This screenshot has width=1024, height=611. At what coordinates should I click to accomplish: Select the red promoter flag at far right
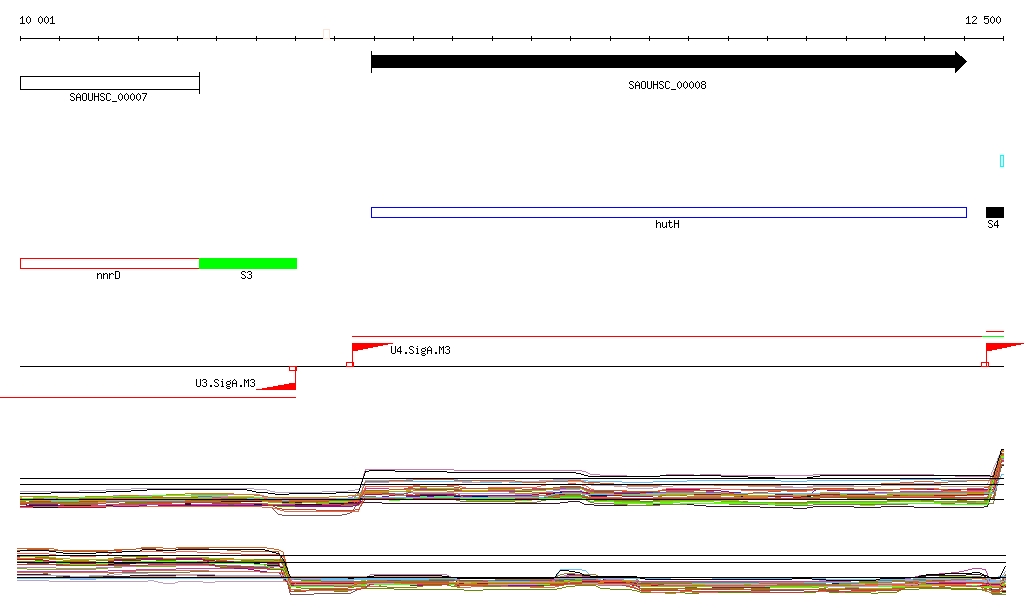1002,348
